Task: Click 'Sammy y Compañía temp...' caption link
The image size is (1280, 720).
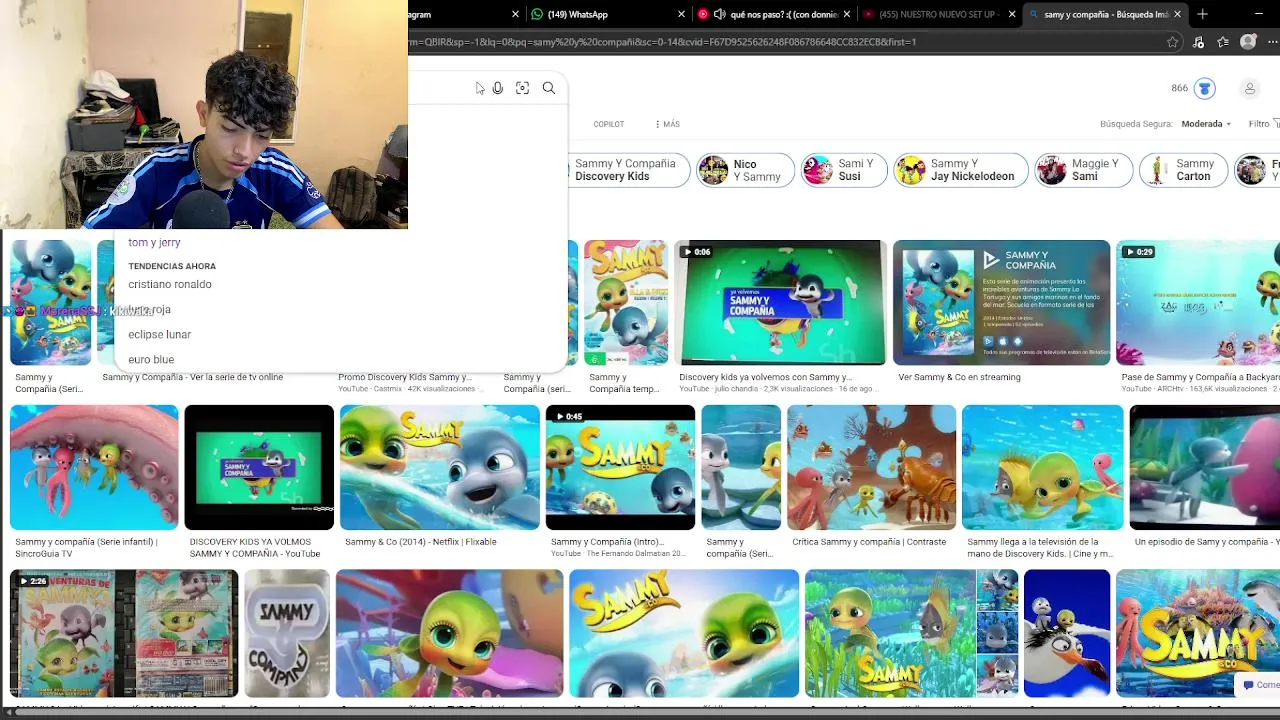Action: [x=624, y=383]
